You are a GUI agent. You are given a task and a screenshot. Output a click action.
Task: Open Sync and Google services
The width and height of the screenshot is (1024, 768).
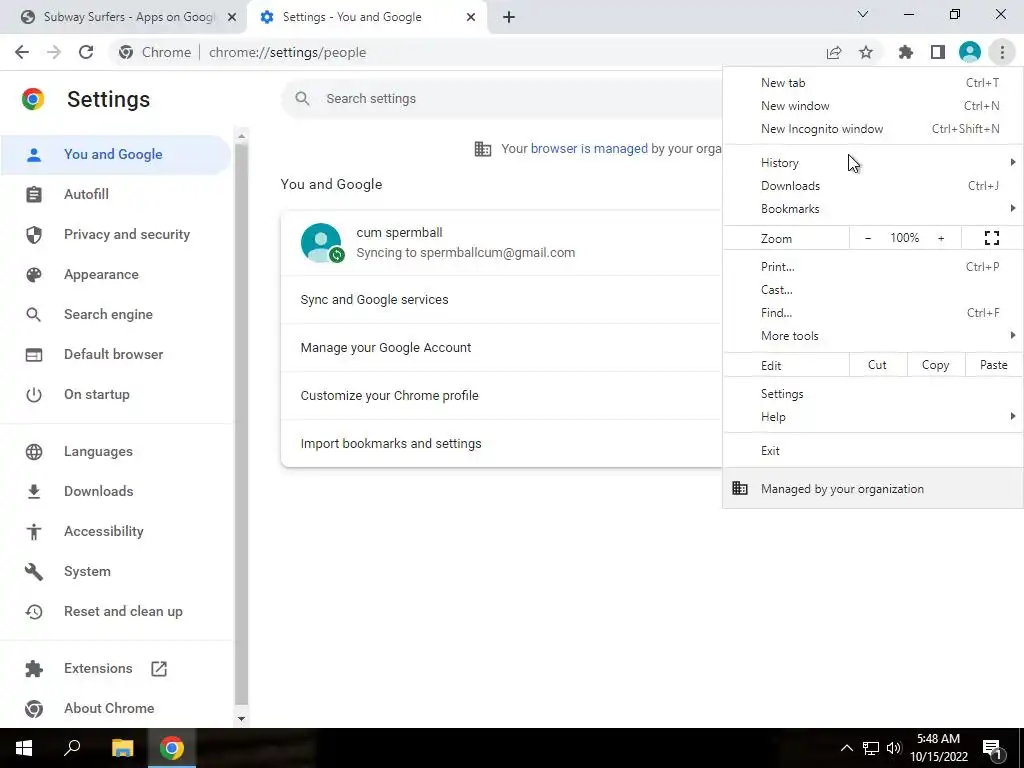[502, 300]
